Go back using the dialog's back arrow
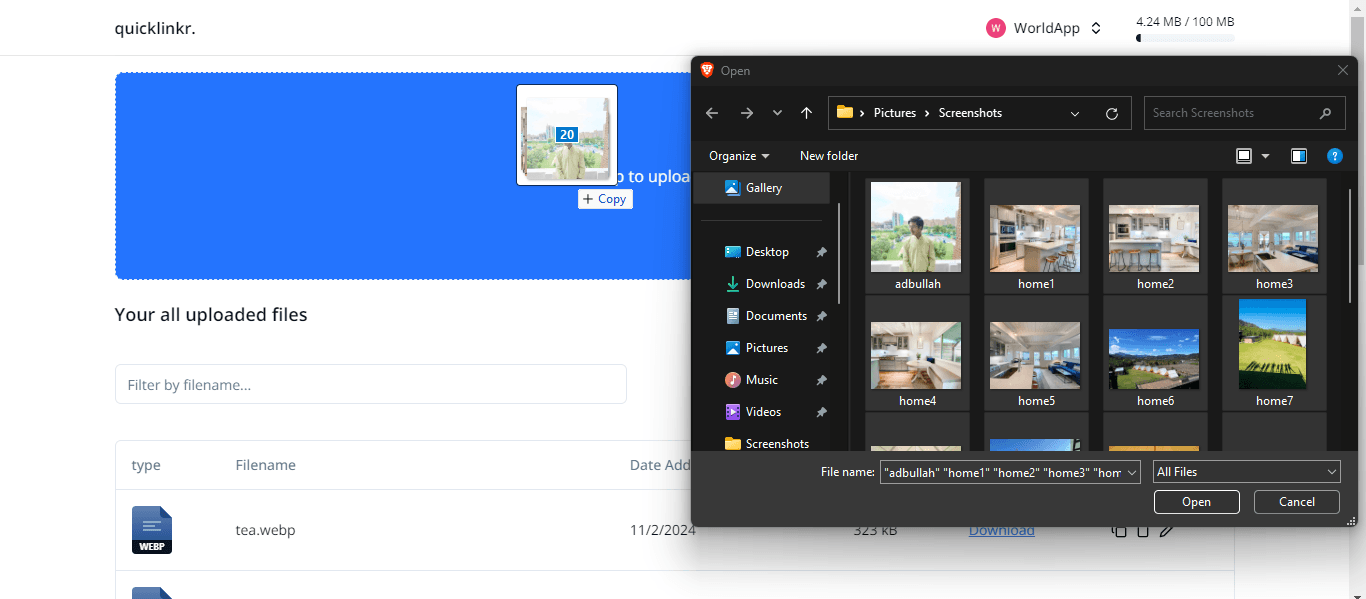The height and width of the screenshot is (599, 1366). point(712,113)
